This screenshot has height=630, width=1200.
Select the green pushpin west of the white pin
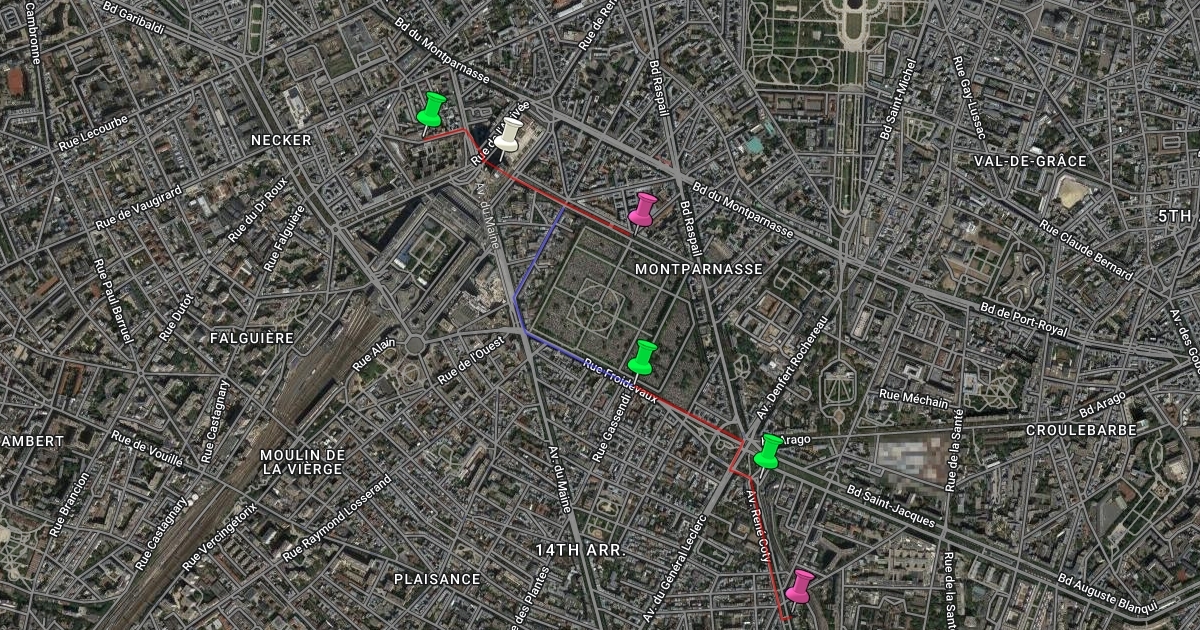pos(432,109)
